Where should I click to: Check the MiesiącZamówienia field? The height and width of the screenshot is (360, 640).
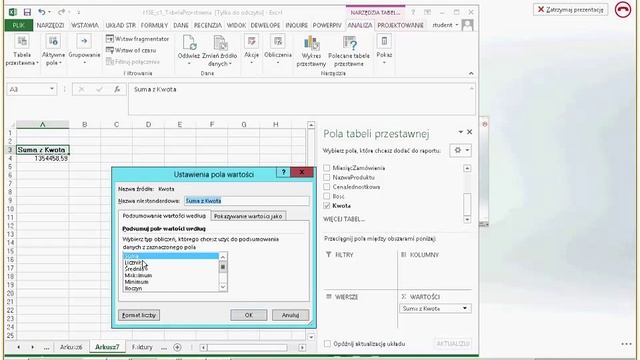(327, 168)
